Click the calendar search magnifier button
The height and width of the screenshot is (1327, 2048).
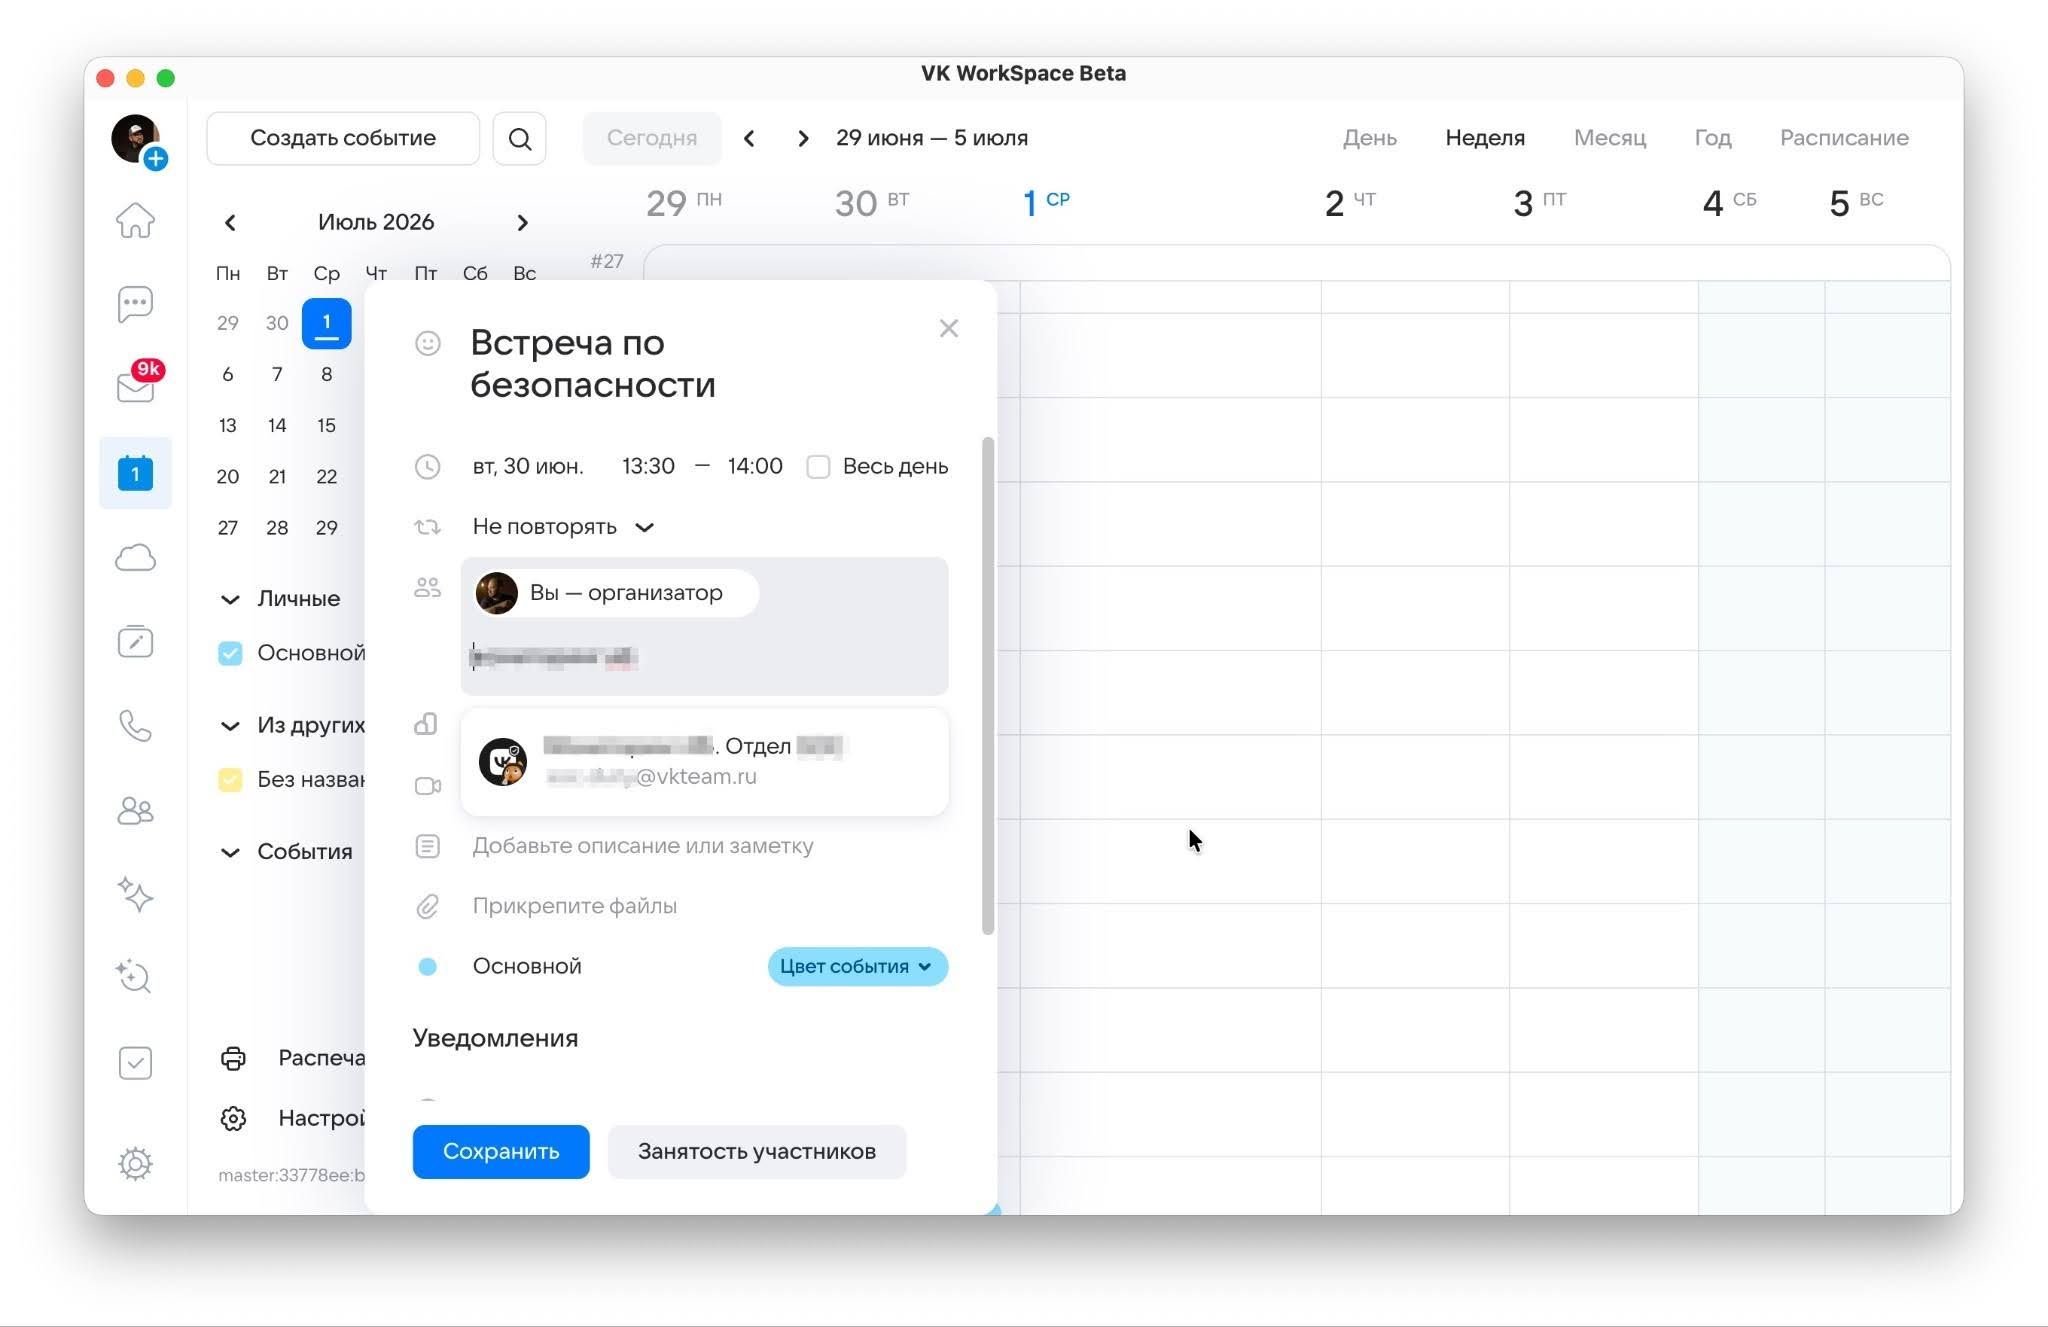click(x=519, y=138)
